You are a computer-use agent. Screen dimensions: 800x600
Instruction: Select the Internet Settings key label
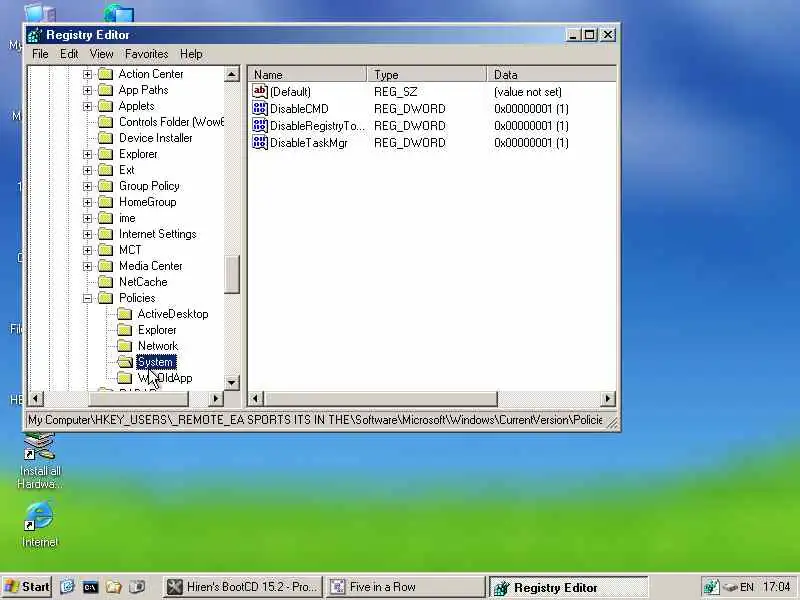(x=158, y=234)
